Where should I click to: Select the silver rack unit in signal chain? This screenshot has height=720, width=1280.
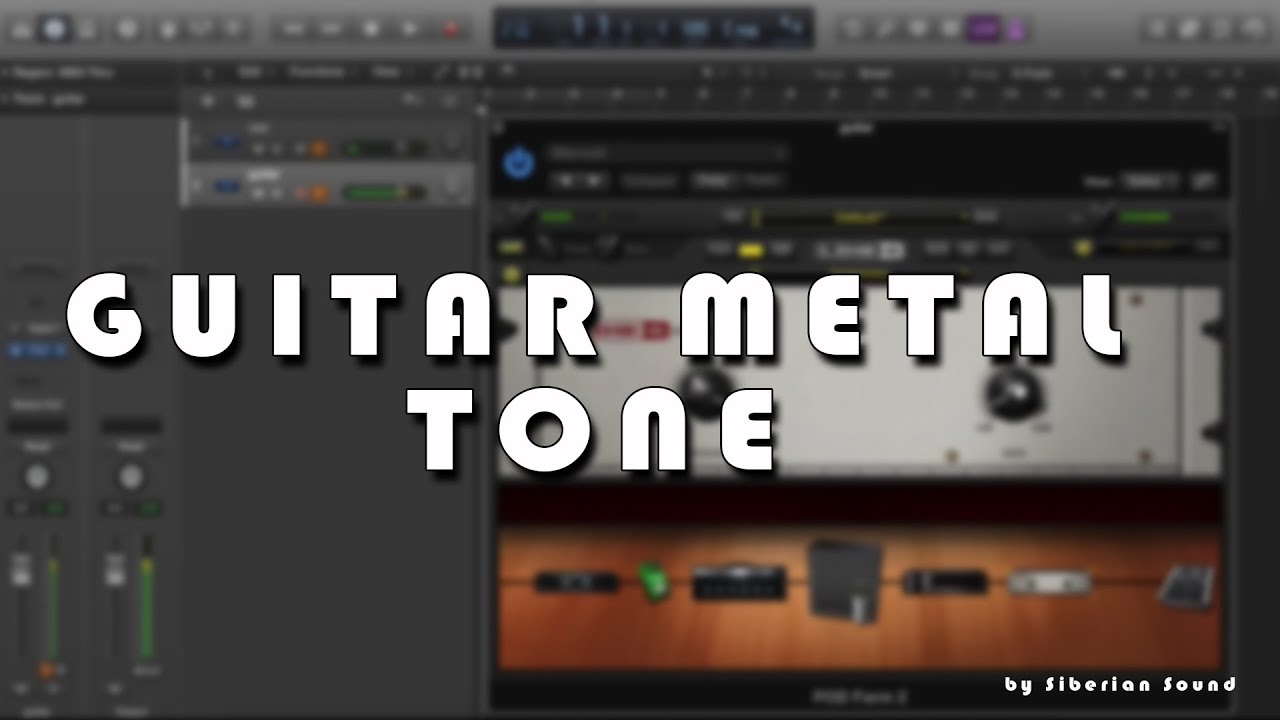click(x=1049, y=582)
